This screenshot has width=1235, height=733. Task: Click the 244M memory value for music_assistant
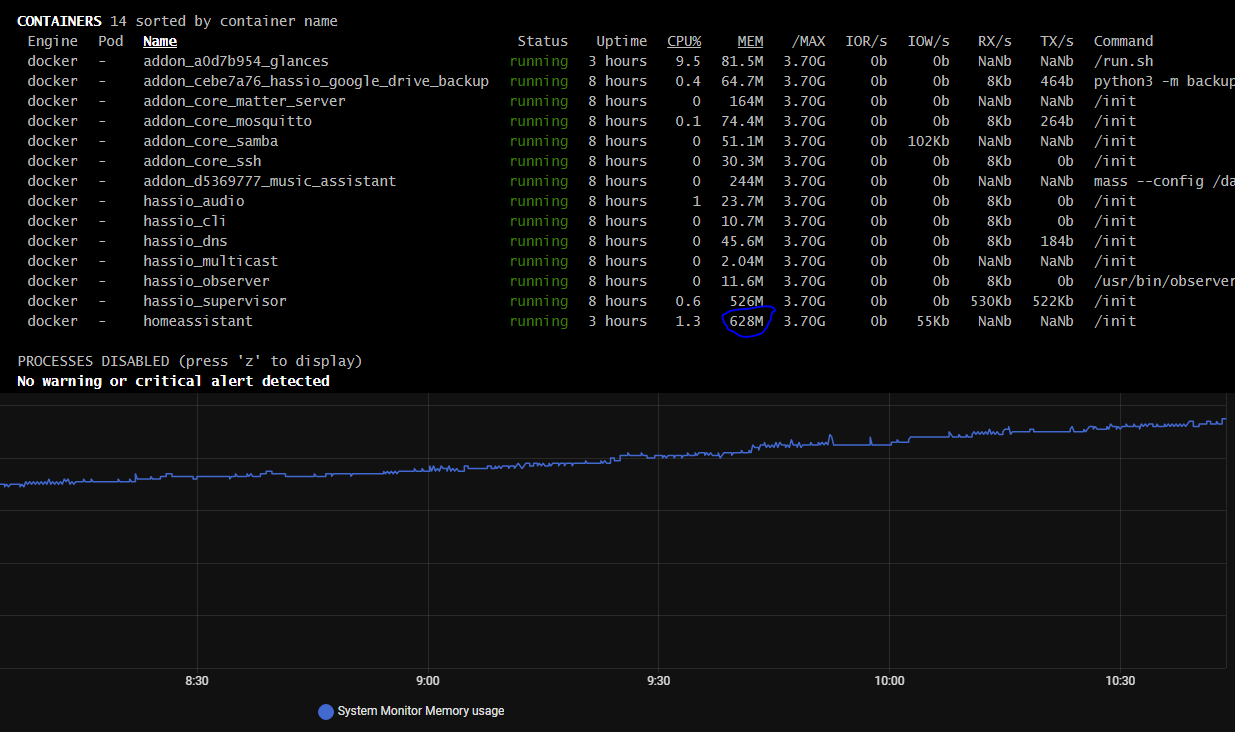point(746,181)
